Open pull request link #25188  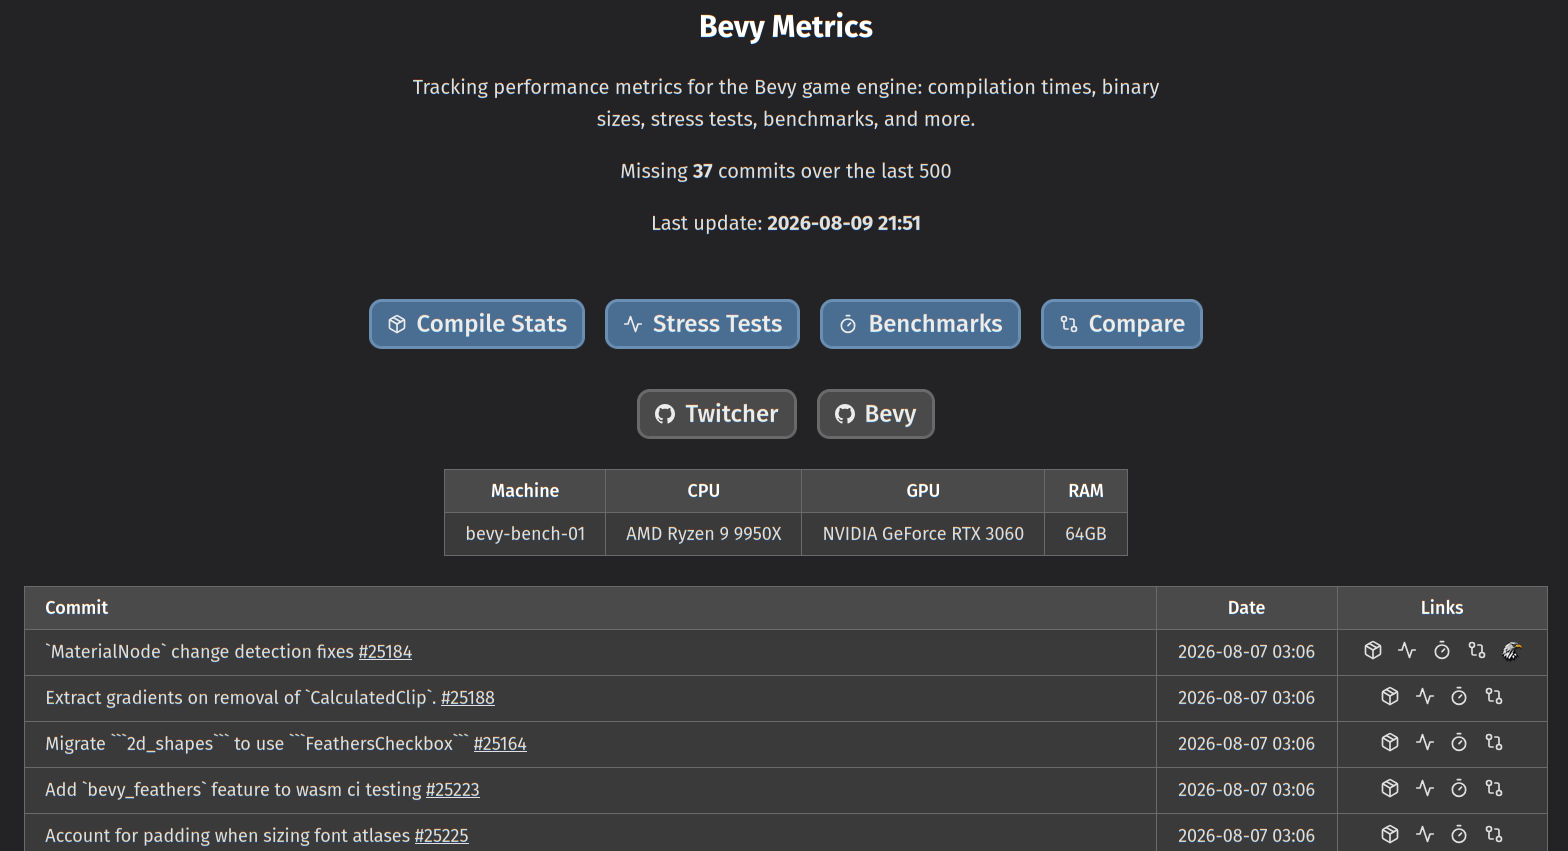click(468, 698)
